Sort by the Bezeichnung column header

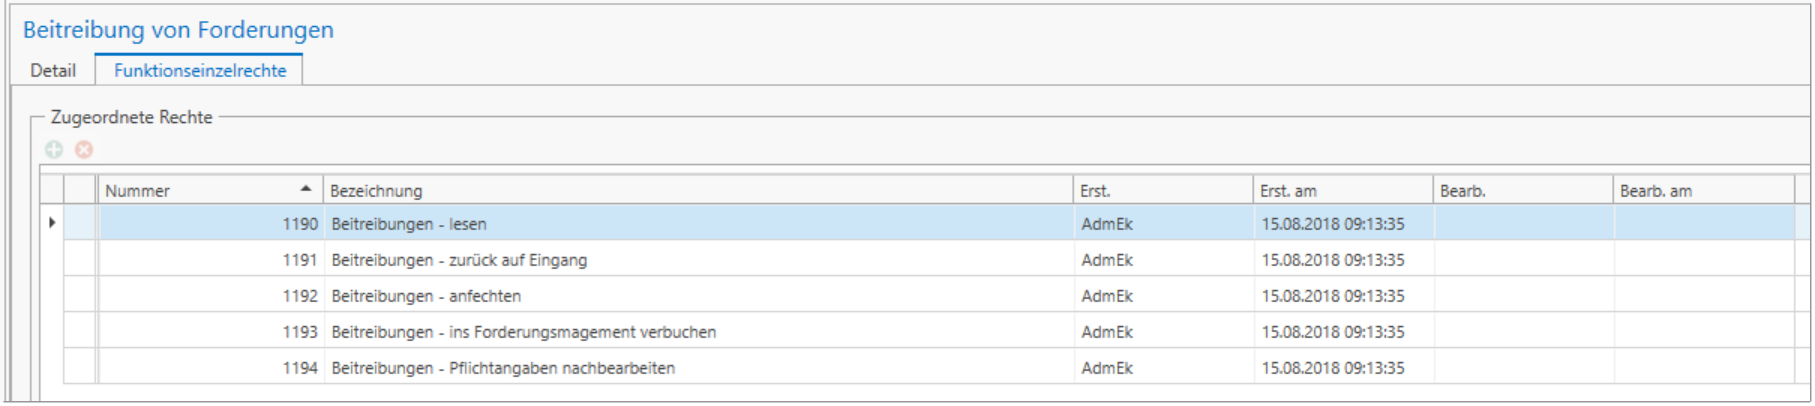[698, 190]
